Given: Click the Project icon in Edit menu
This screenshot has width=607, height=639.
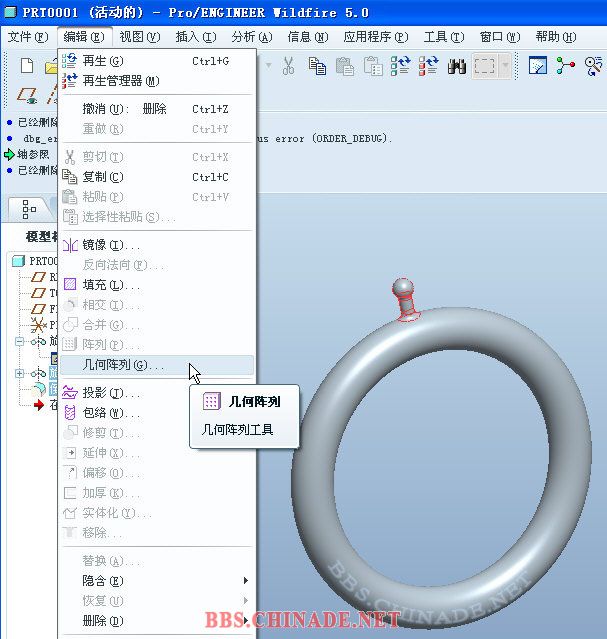Looking at the screenshot, I should (70, 393).
